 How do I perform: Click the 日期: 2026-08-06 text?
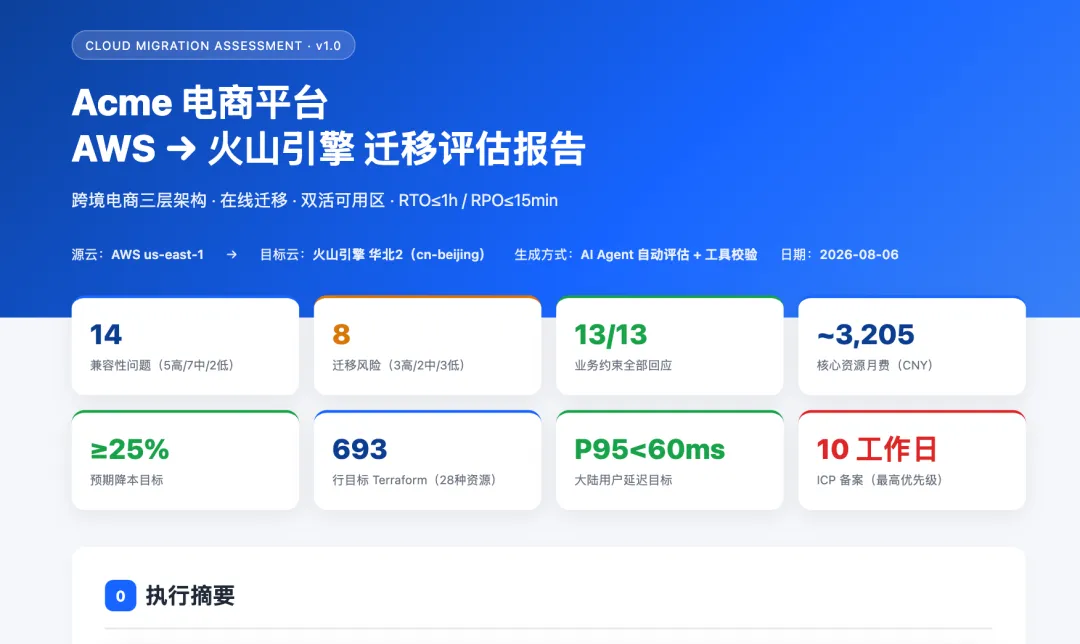[x=839, y=255]
